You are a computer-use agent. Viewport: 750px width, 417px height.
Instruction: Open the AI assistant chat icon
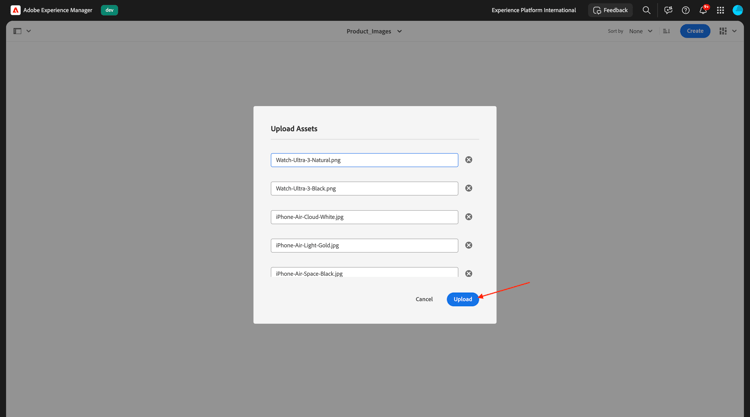point(668,10)
